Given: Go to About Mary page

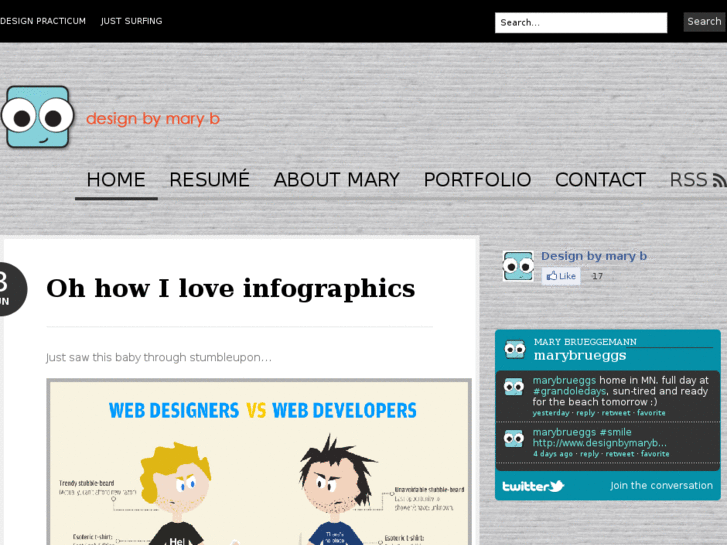Looking at the screenshot, I should coord(337,180).
